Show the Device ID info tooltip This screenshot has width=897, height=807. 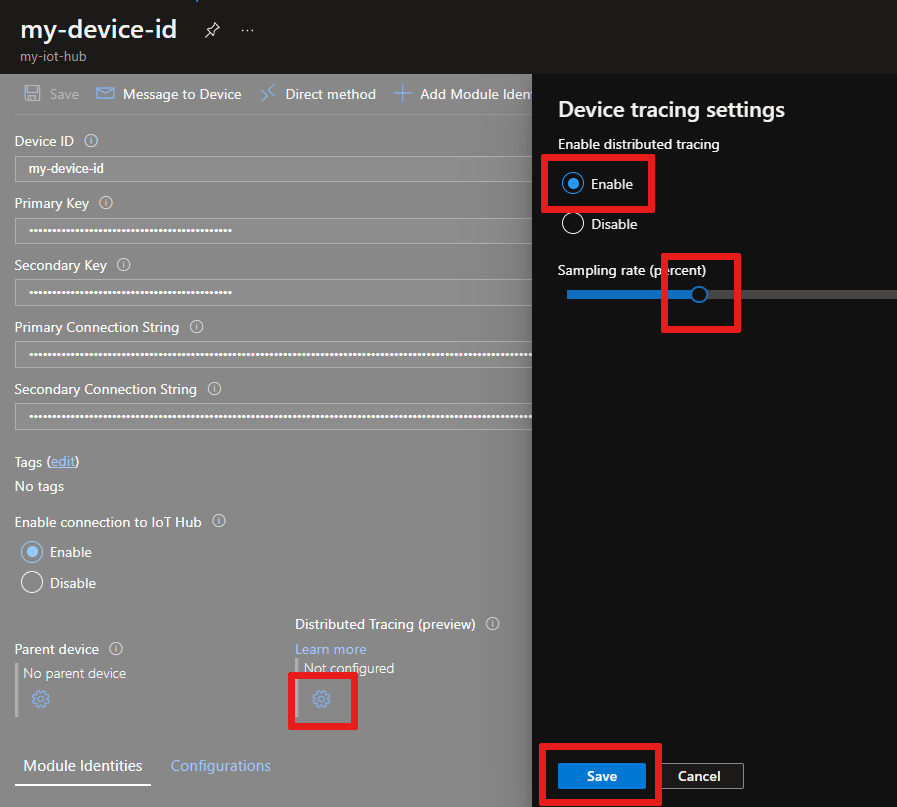[90, 140]
